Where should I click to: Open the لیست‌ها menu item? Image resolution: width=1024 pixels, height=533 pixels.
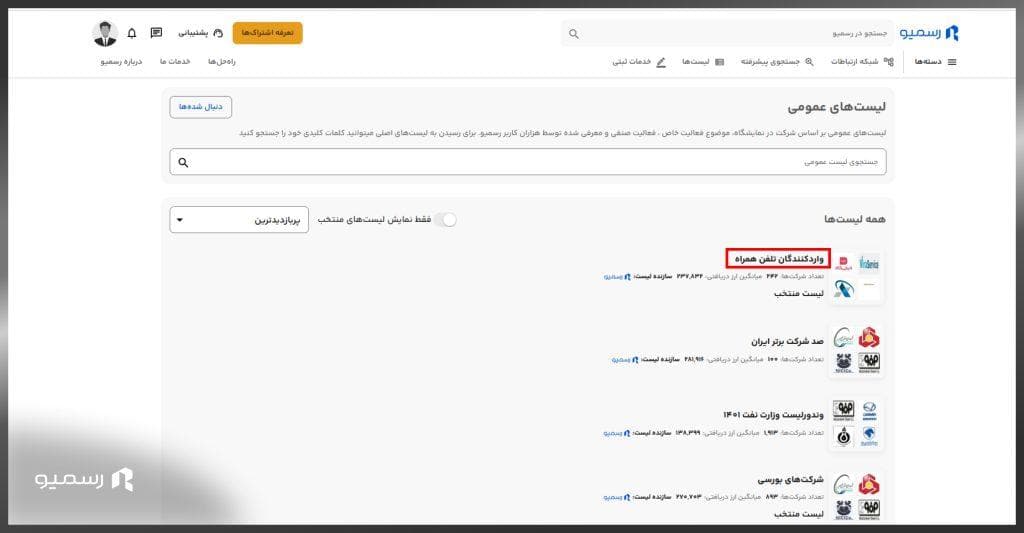(703, 61)
